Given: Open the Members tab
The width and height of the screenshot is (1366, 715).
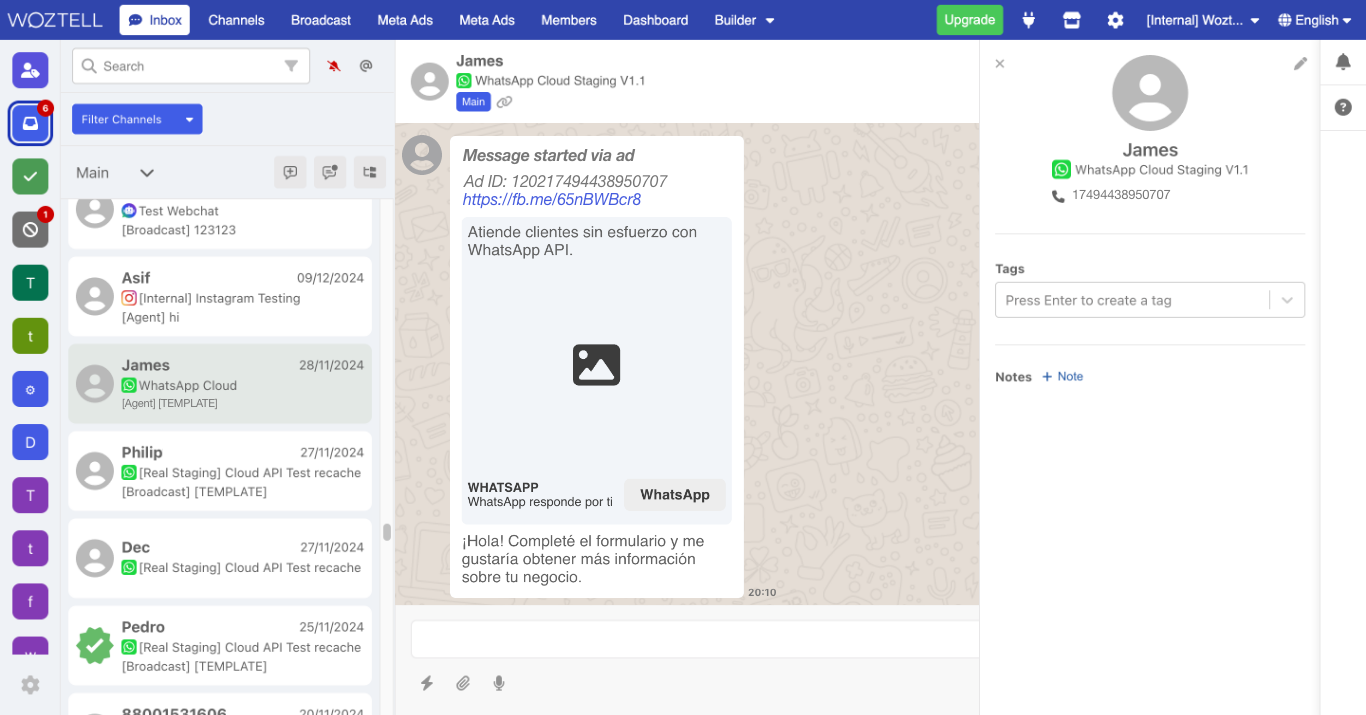Looking at the screenshot, I should tap(569, 20).
